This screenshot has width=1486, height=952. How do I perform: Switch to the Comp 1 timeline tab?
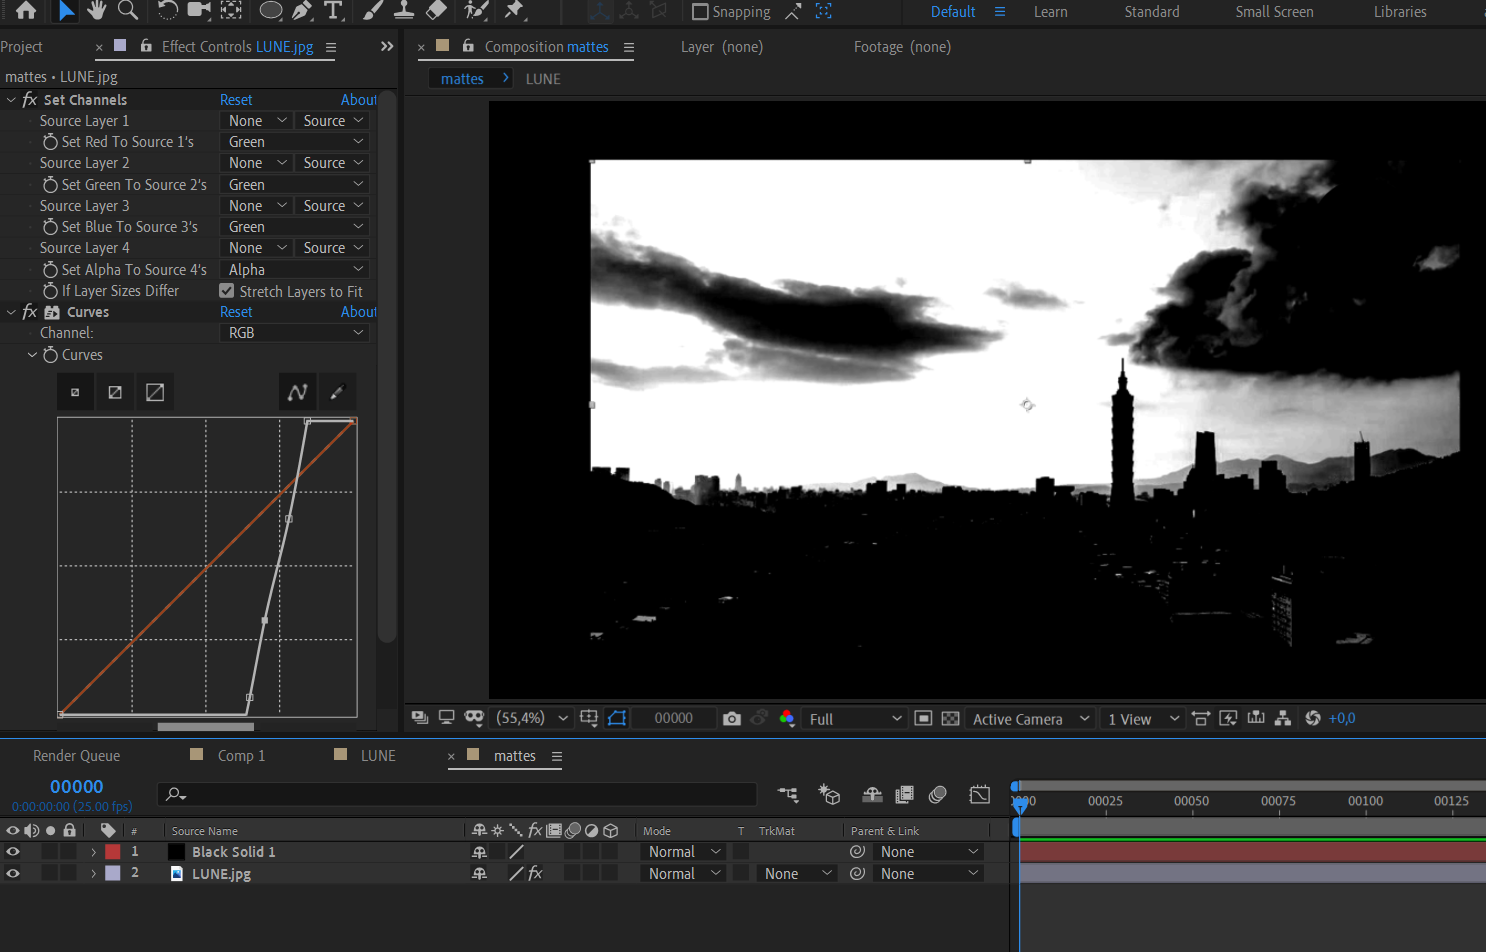[241, 756]
